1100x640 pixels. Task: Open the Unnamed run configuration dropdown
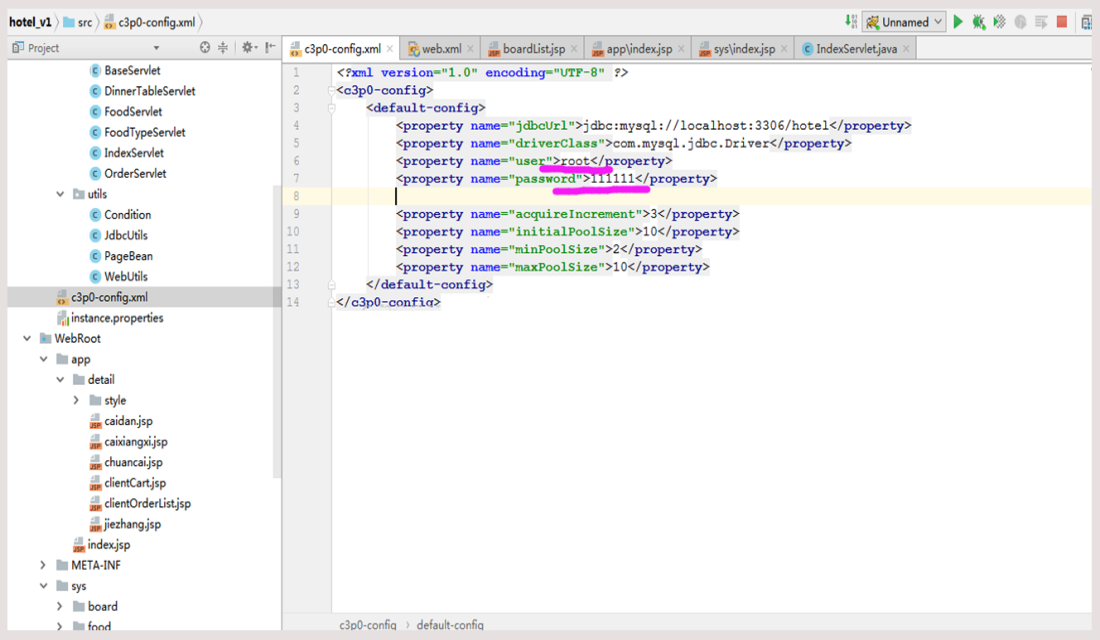point(905,22)
